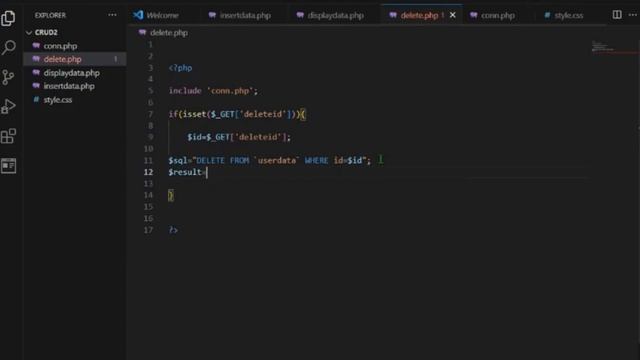The height and width of the screenshot is (360, 640).
Task: Open the Search view in activity bar
Action: coord(8,47)
